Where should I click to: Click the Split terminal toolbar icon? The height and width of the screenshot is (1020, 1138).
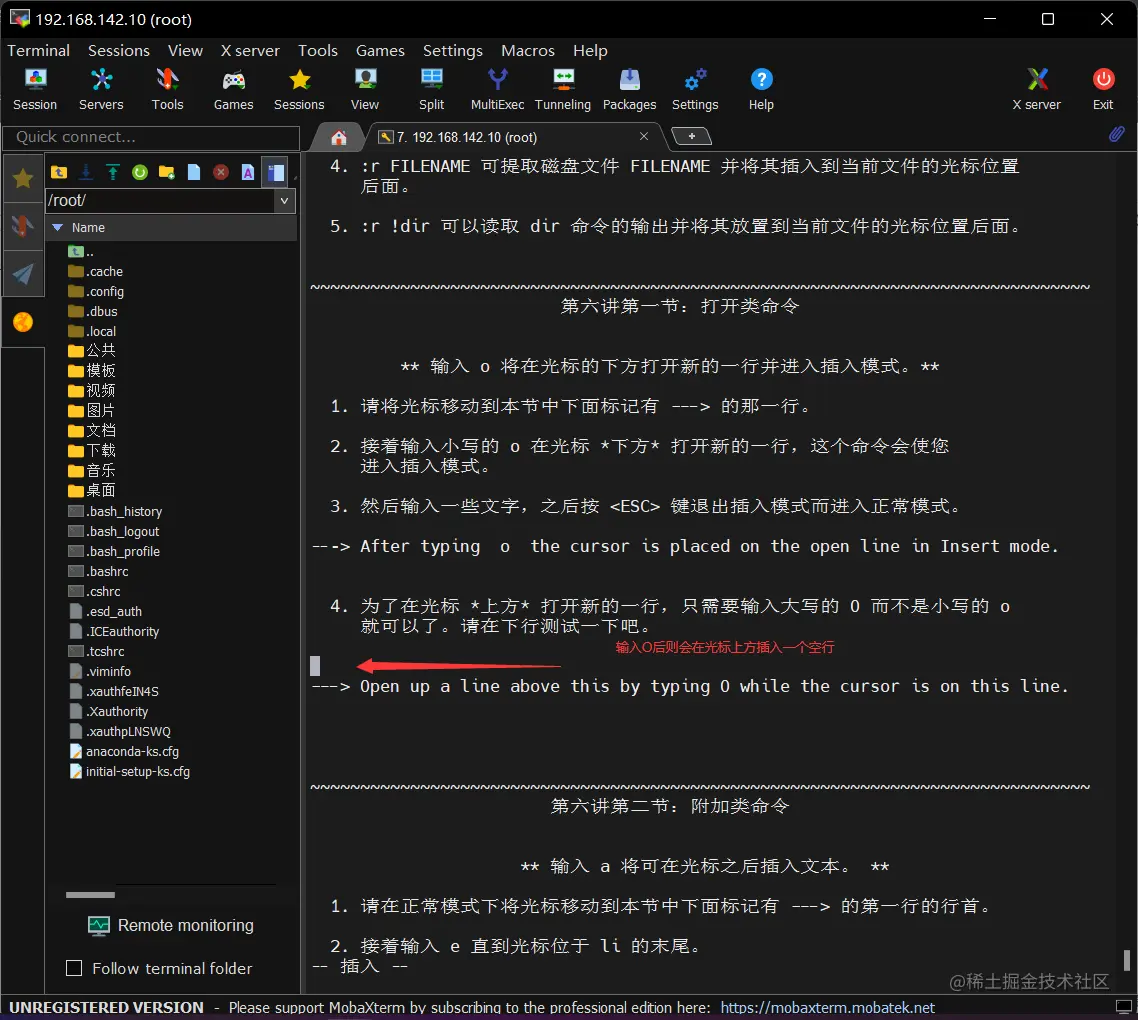coord(432,89)
